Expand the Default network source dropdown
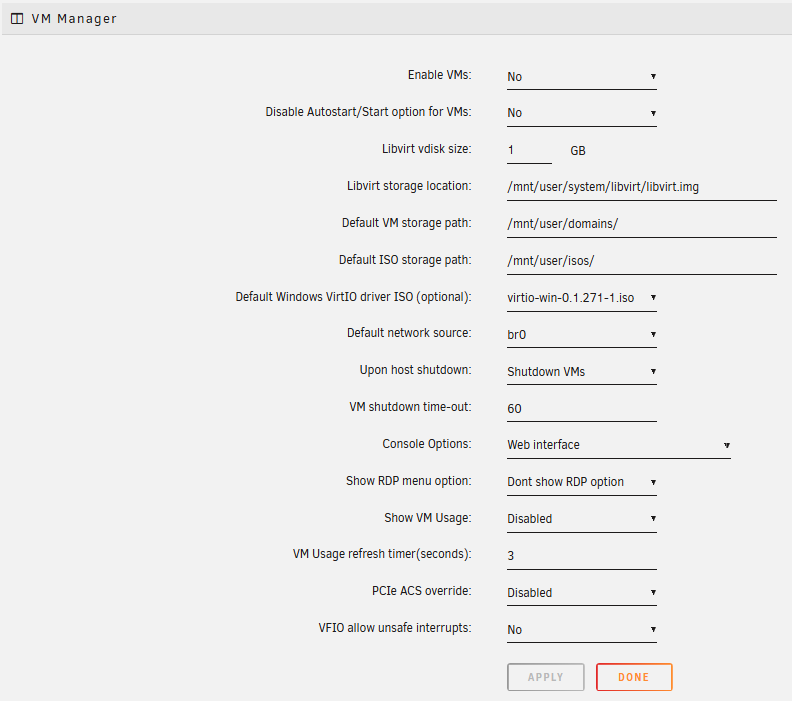The image size is (792, 701). pyautogui.click(x=581, y=334)
